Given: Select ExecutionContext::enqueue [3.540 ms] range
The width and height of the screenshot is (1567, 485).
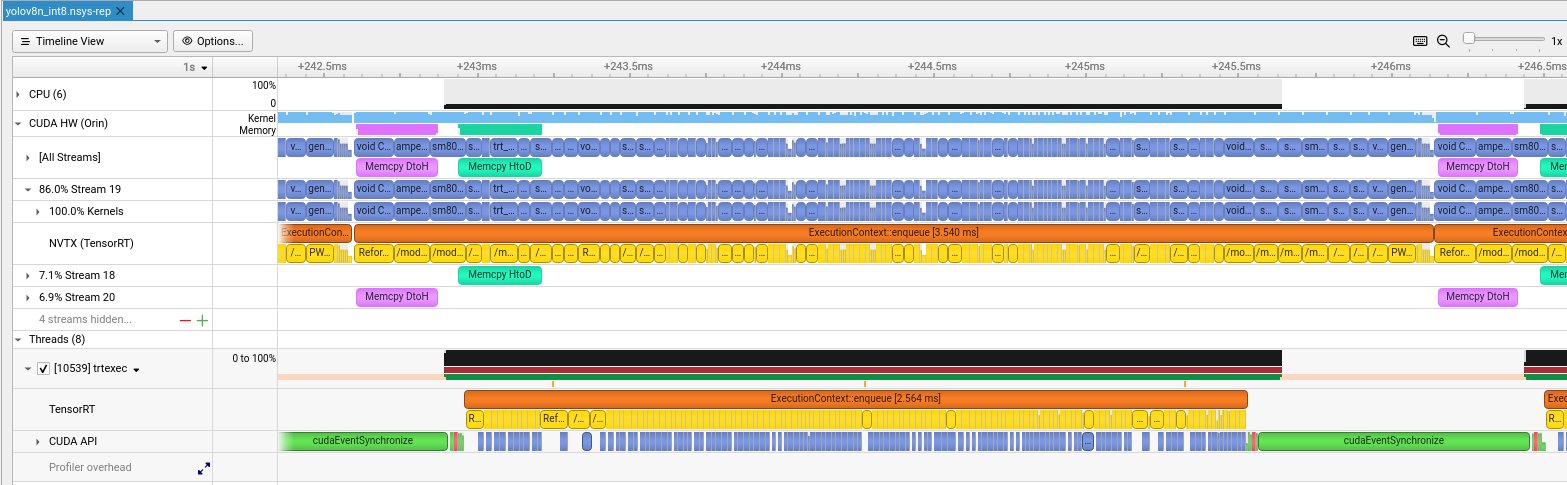Looking at the screenshot, I should [x=893, y=232].
